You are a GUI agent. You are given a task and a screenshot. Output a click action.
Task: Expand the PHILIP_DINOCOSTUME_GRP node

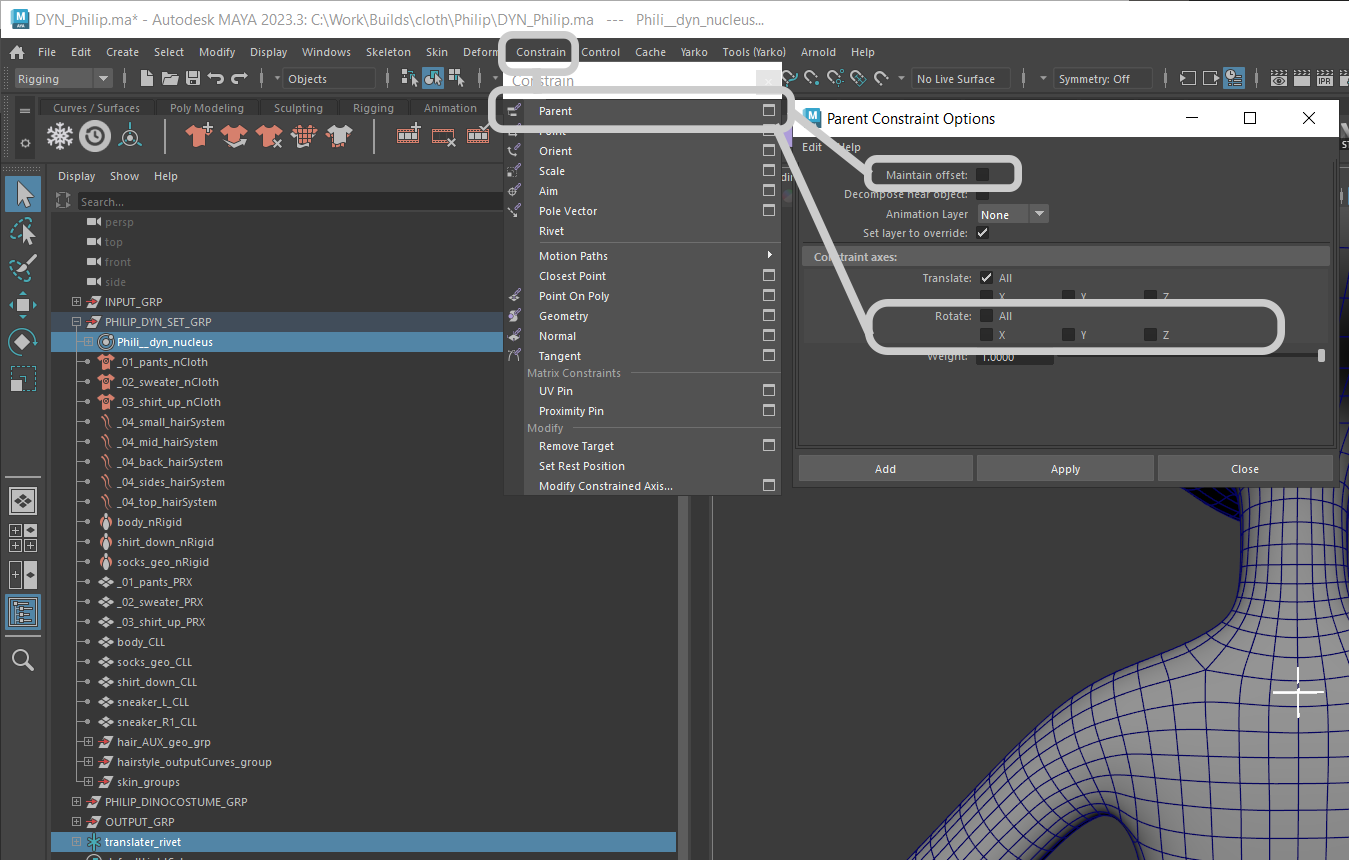pos(77,802)
